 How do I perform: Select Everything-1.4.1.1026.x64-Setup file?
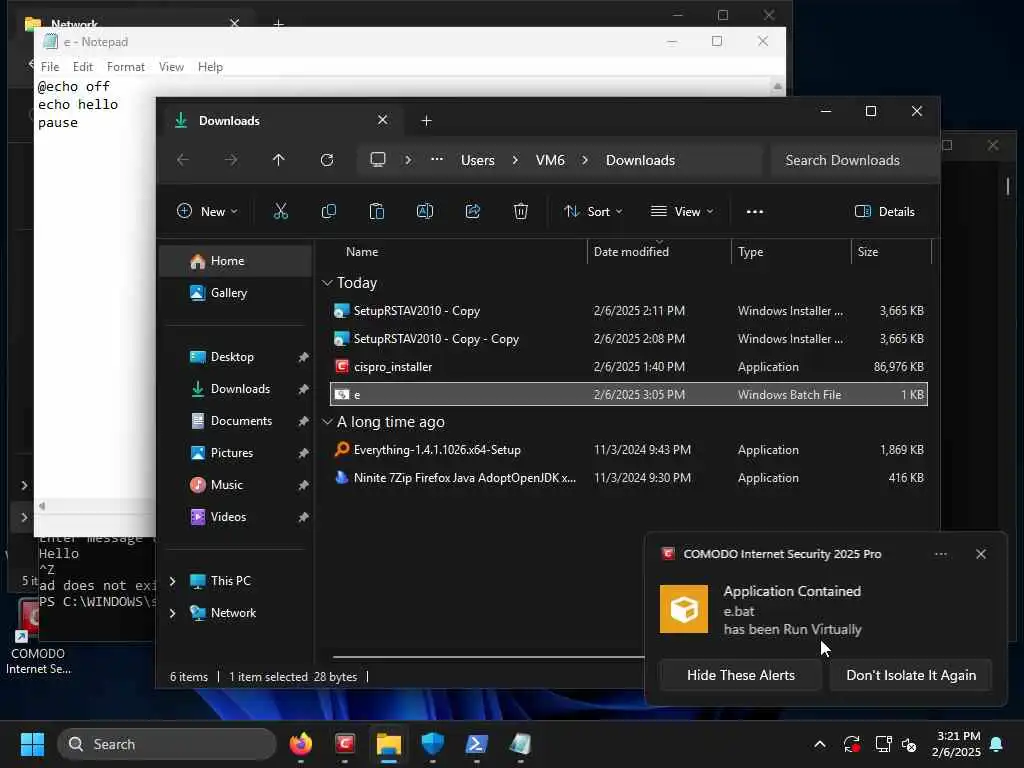click(x=628, y=449)
